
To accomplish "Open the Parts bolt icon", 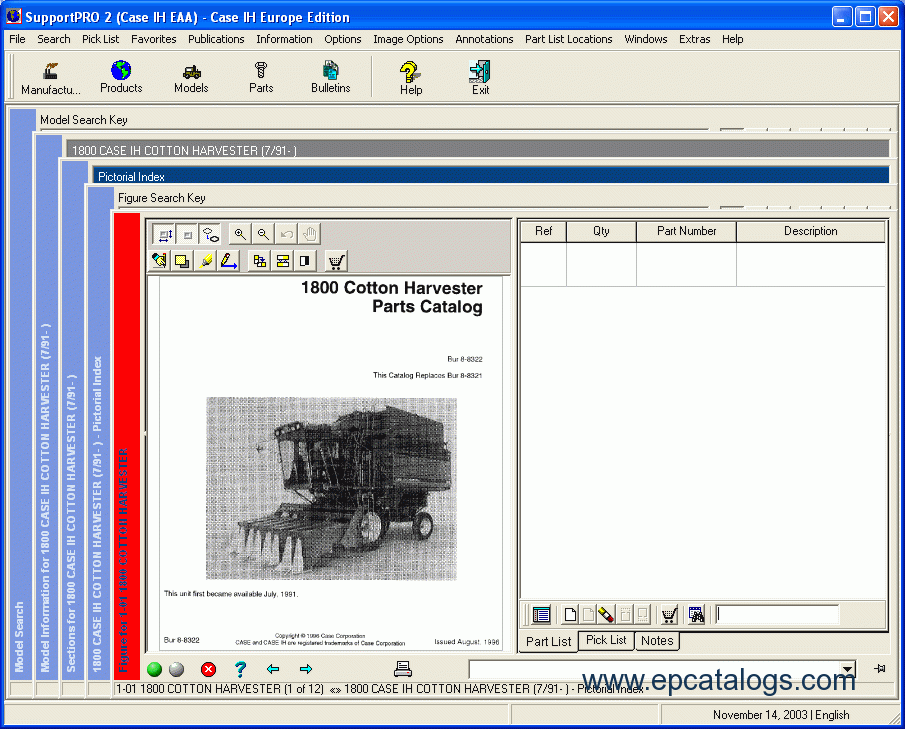I will click(261, 78).
